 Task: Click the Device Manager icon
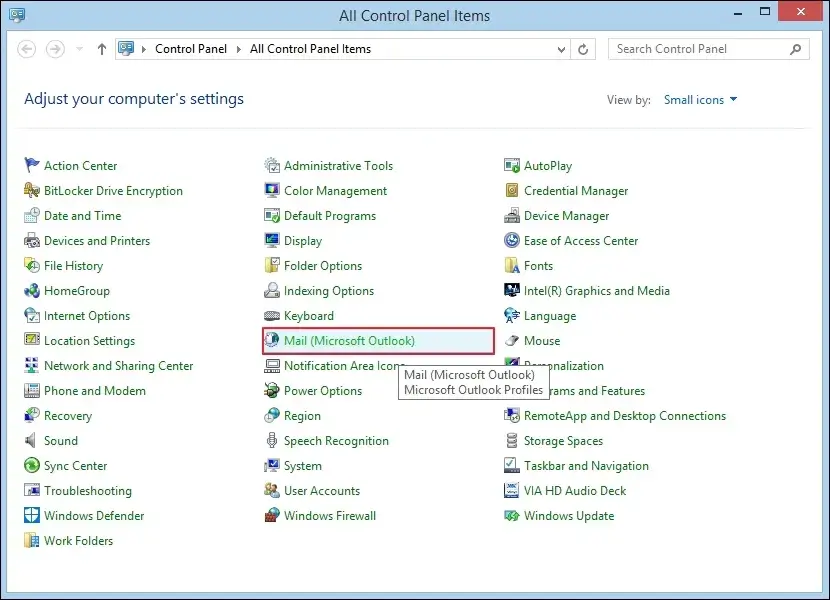pos(511,215)
